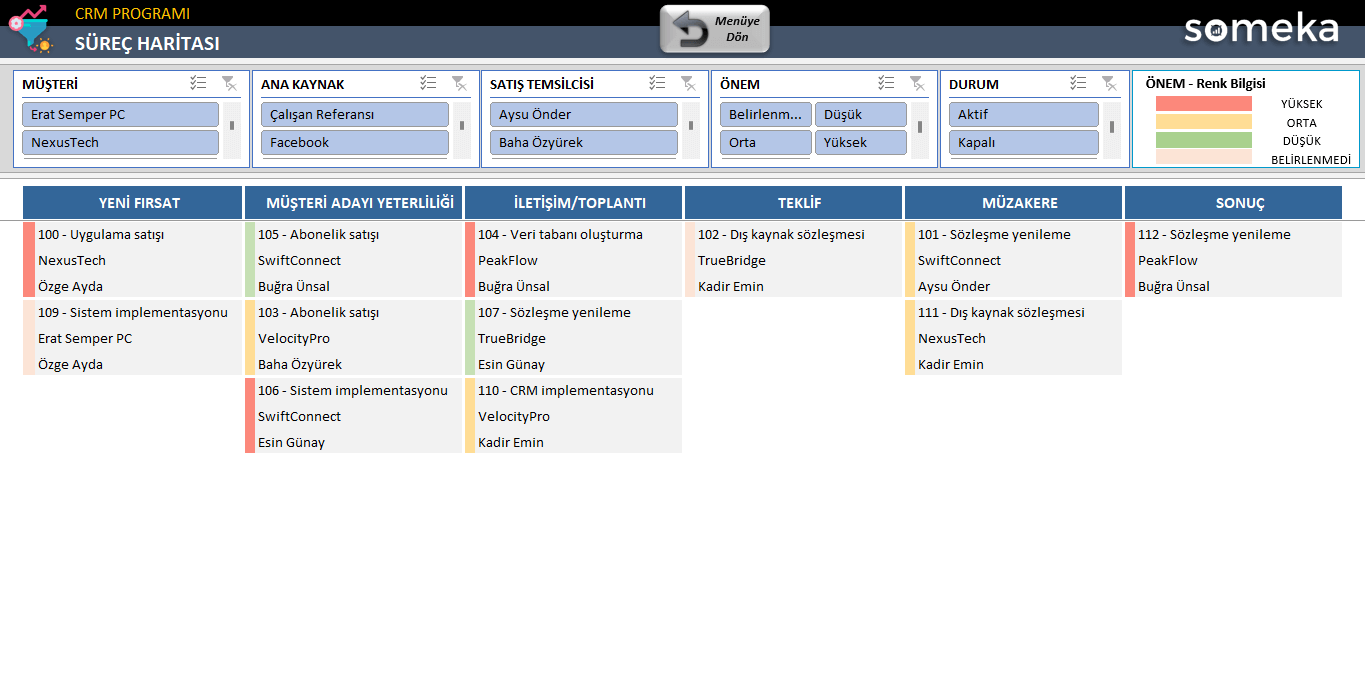1365x700 pixels.
Task: Clear the ANA KAYNAK slicer filter
Action: [459, 84]
